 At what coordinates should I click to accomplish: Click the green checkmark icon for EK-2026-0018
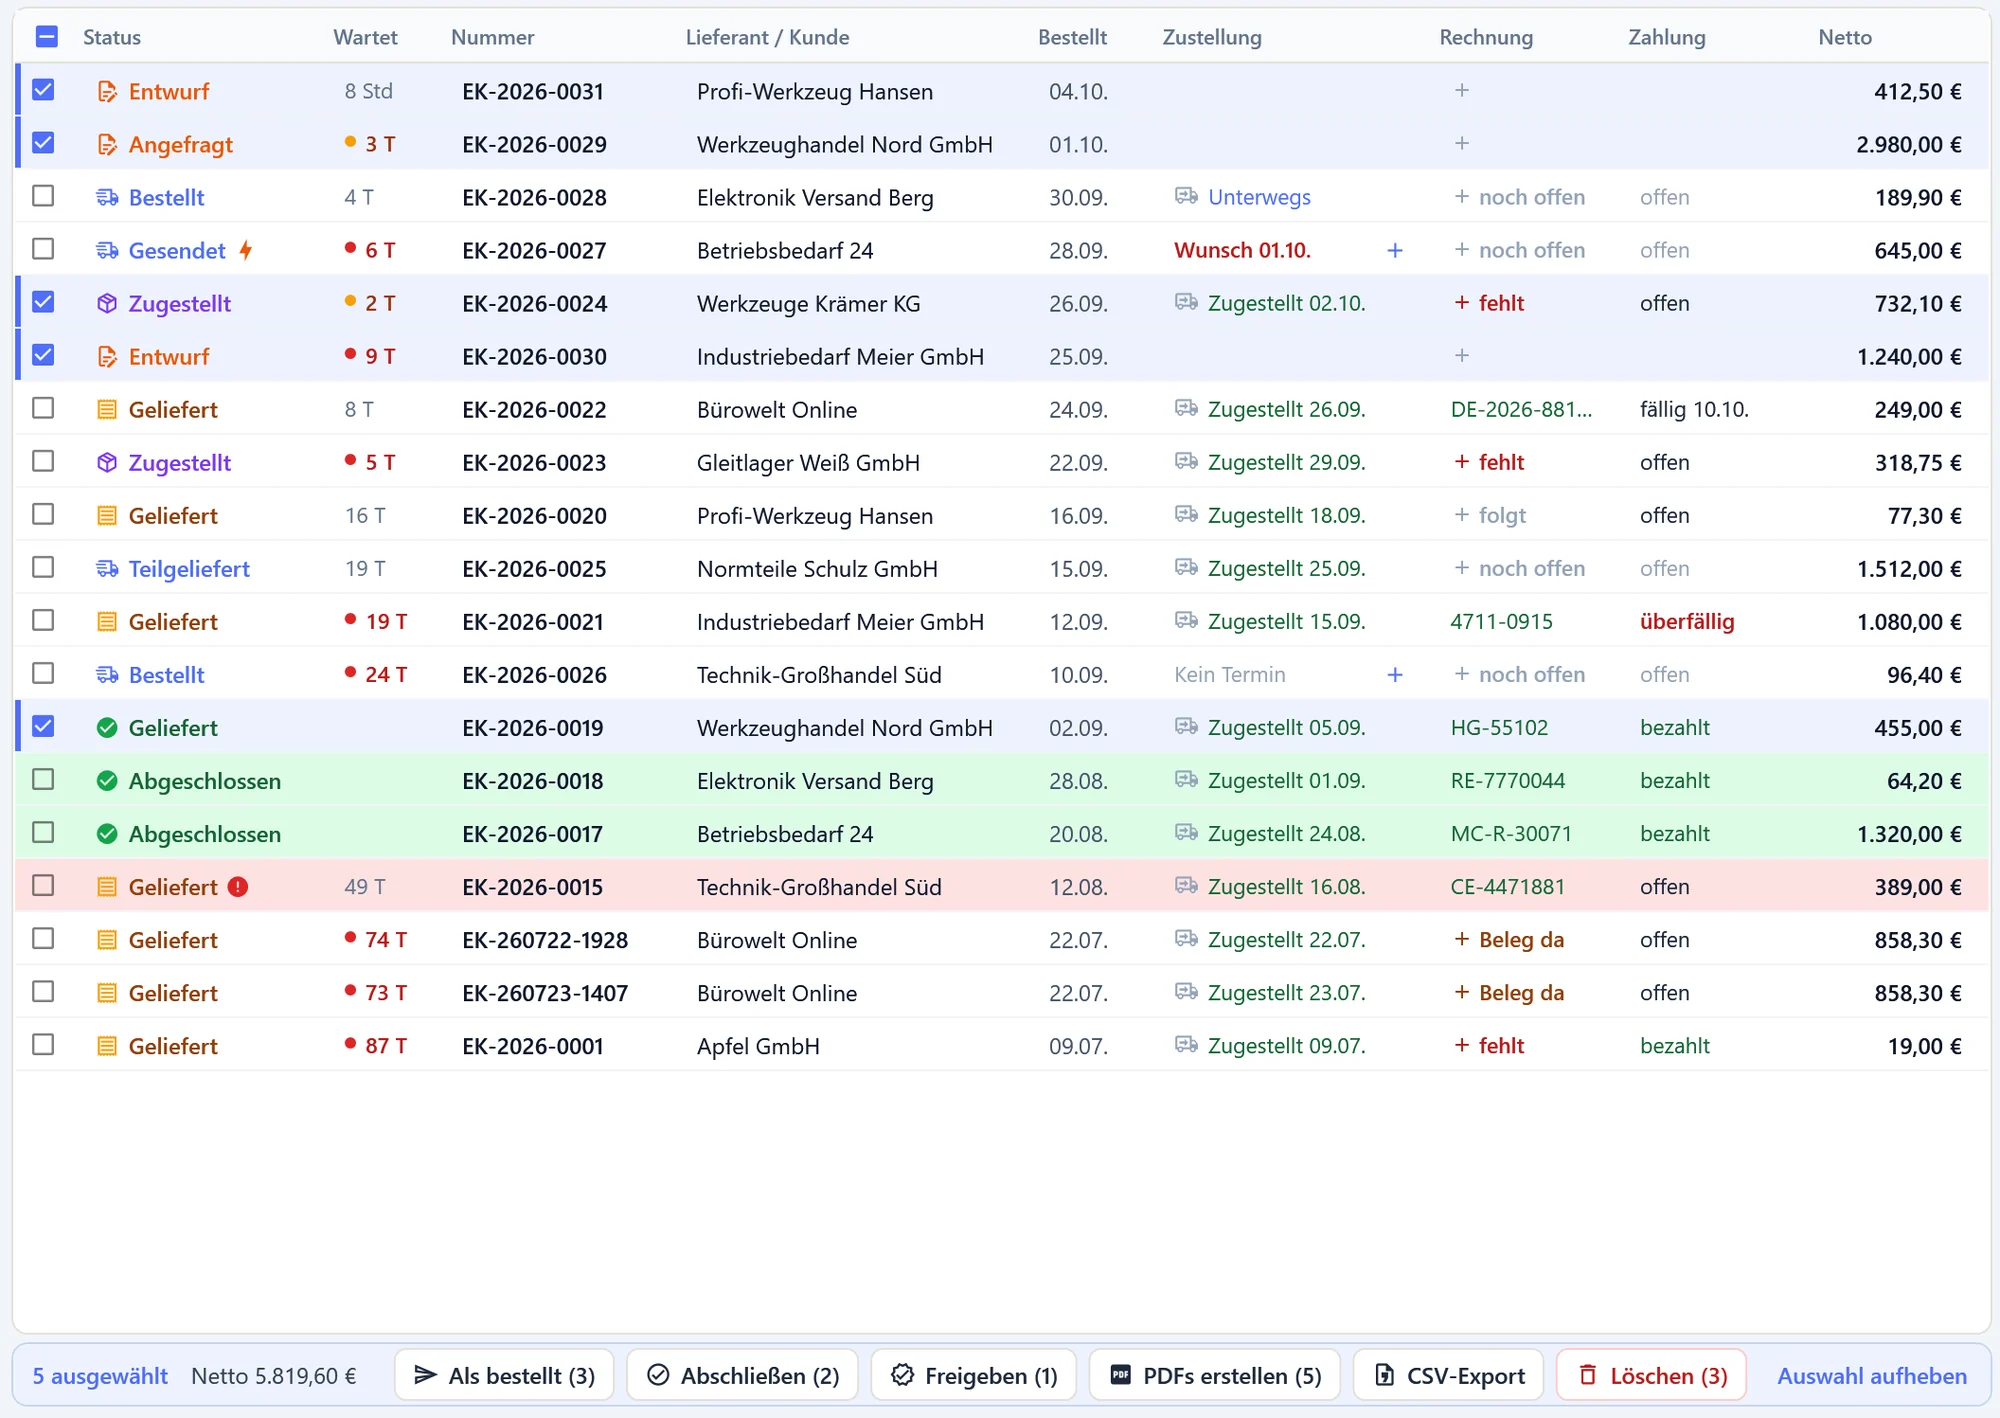click(x=107, y=781)
